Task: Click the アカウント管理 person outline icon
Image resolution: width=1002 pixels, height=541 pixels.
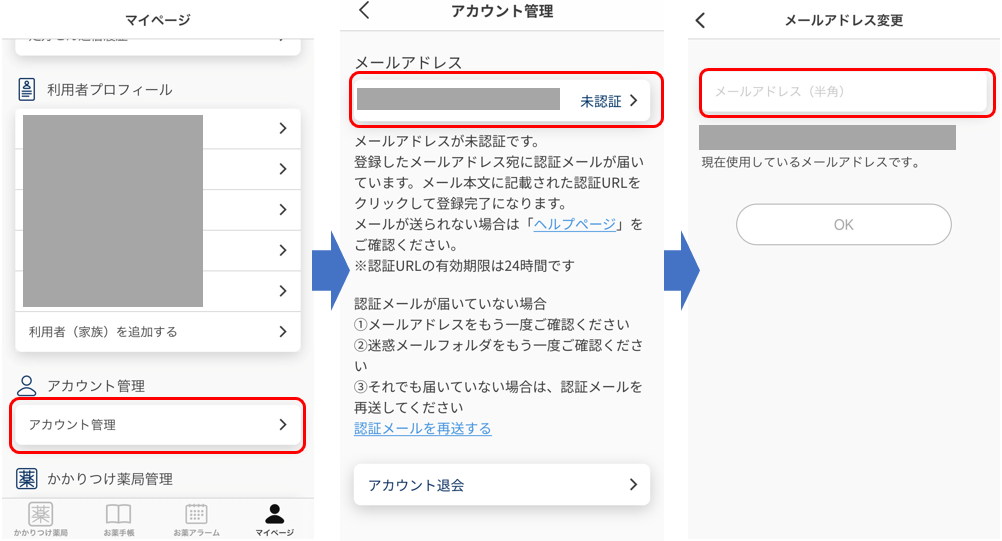Action: (x=26, y=385)
